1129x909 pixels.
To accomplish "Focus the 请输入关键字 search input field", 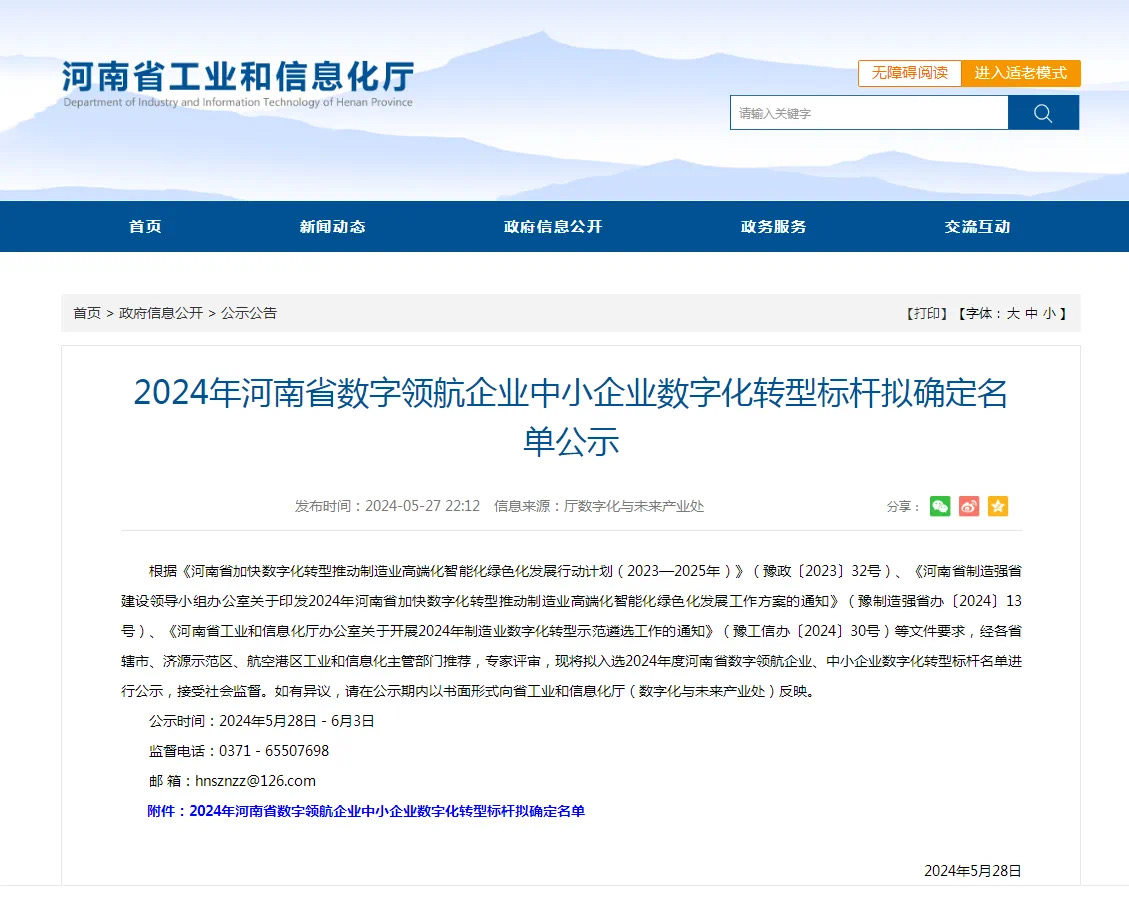I will click(868, 113).
